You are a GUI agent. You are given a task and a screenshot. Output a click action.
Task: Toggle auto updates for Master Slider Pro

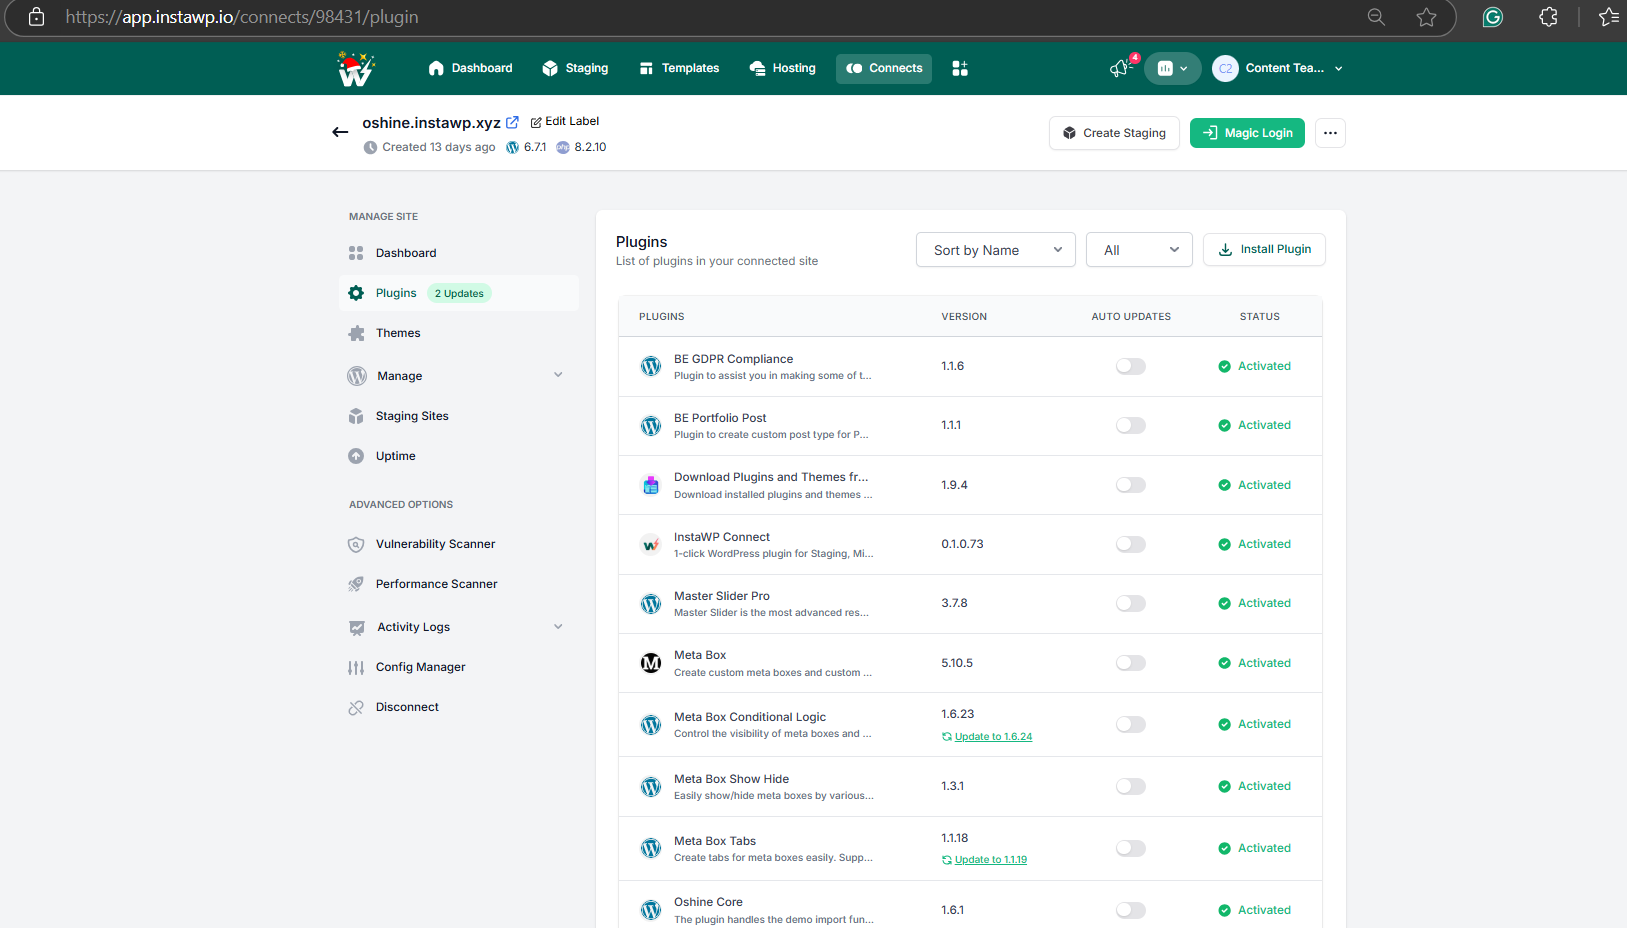1131,603
